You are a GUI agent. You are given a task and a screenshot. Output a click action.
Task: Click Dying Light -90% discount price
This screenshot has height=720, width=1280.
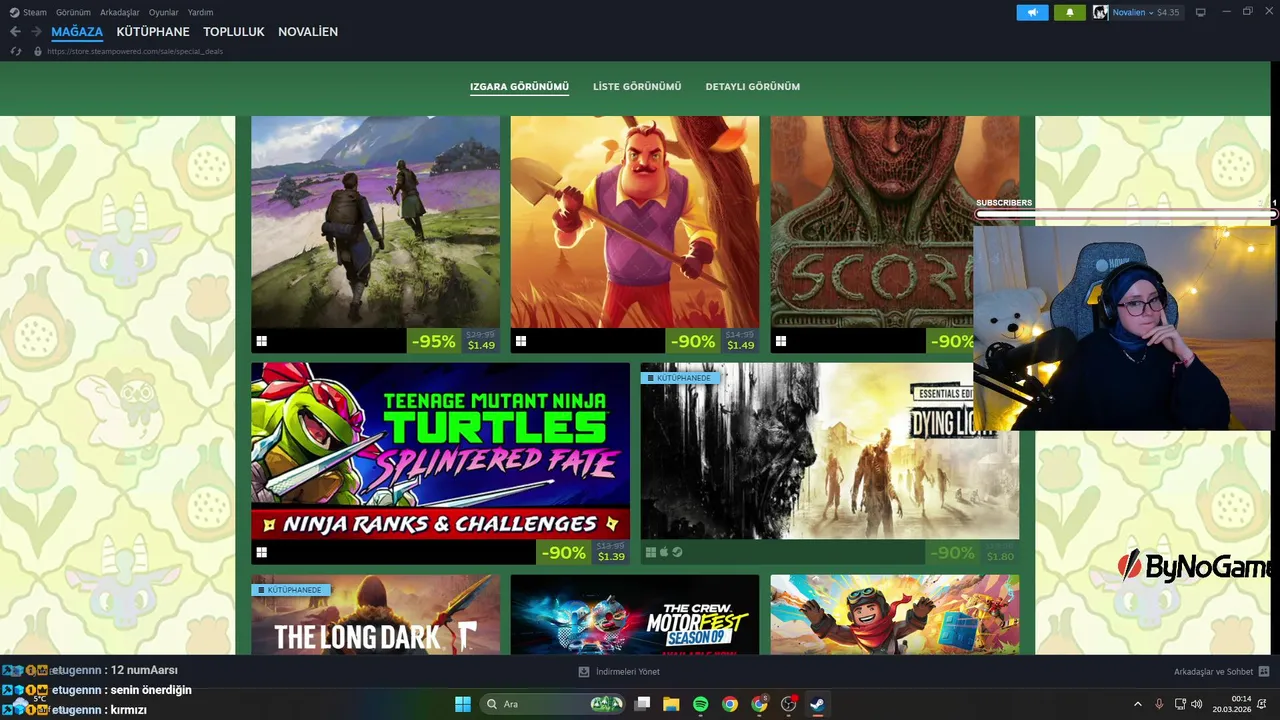click(972, 552)
